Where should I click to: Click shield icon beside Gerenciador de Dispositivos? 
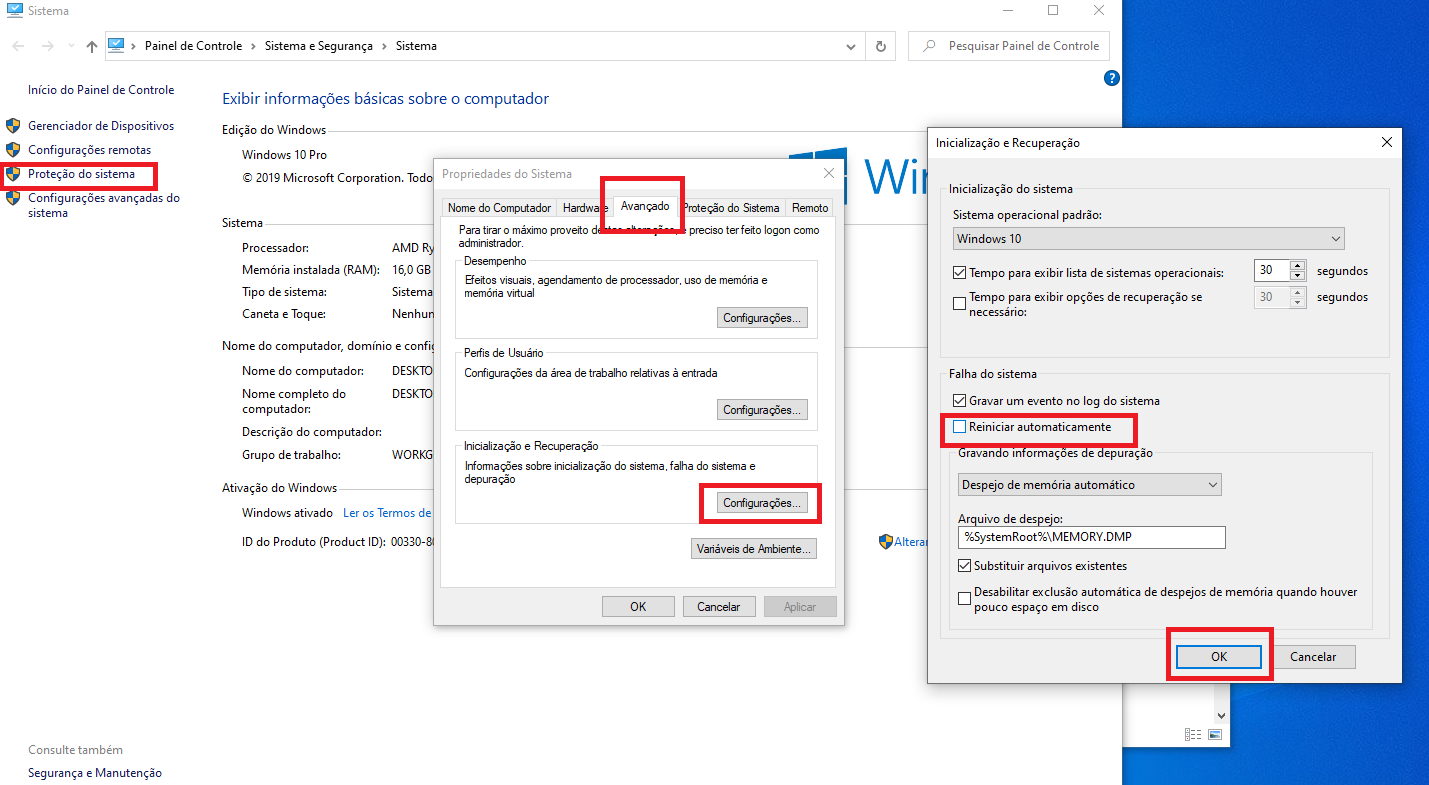tap(13, 126)
